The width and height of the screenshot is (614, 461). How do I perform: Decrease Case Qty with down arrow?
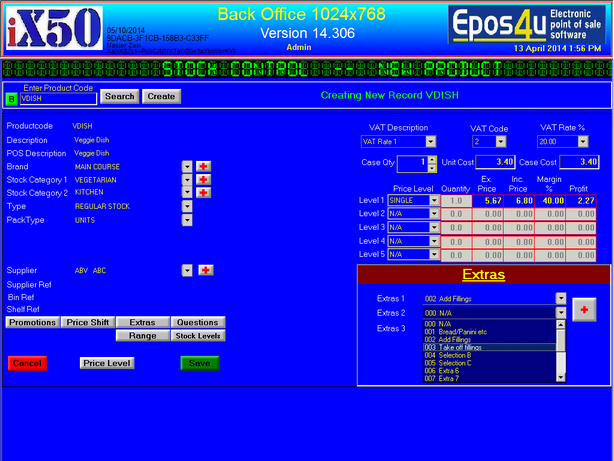(x=432, y=168)
